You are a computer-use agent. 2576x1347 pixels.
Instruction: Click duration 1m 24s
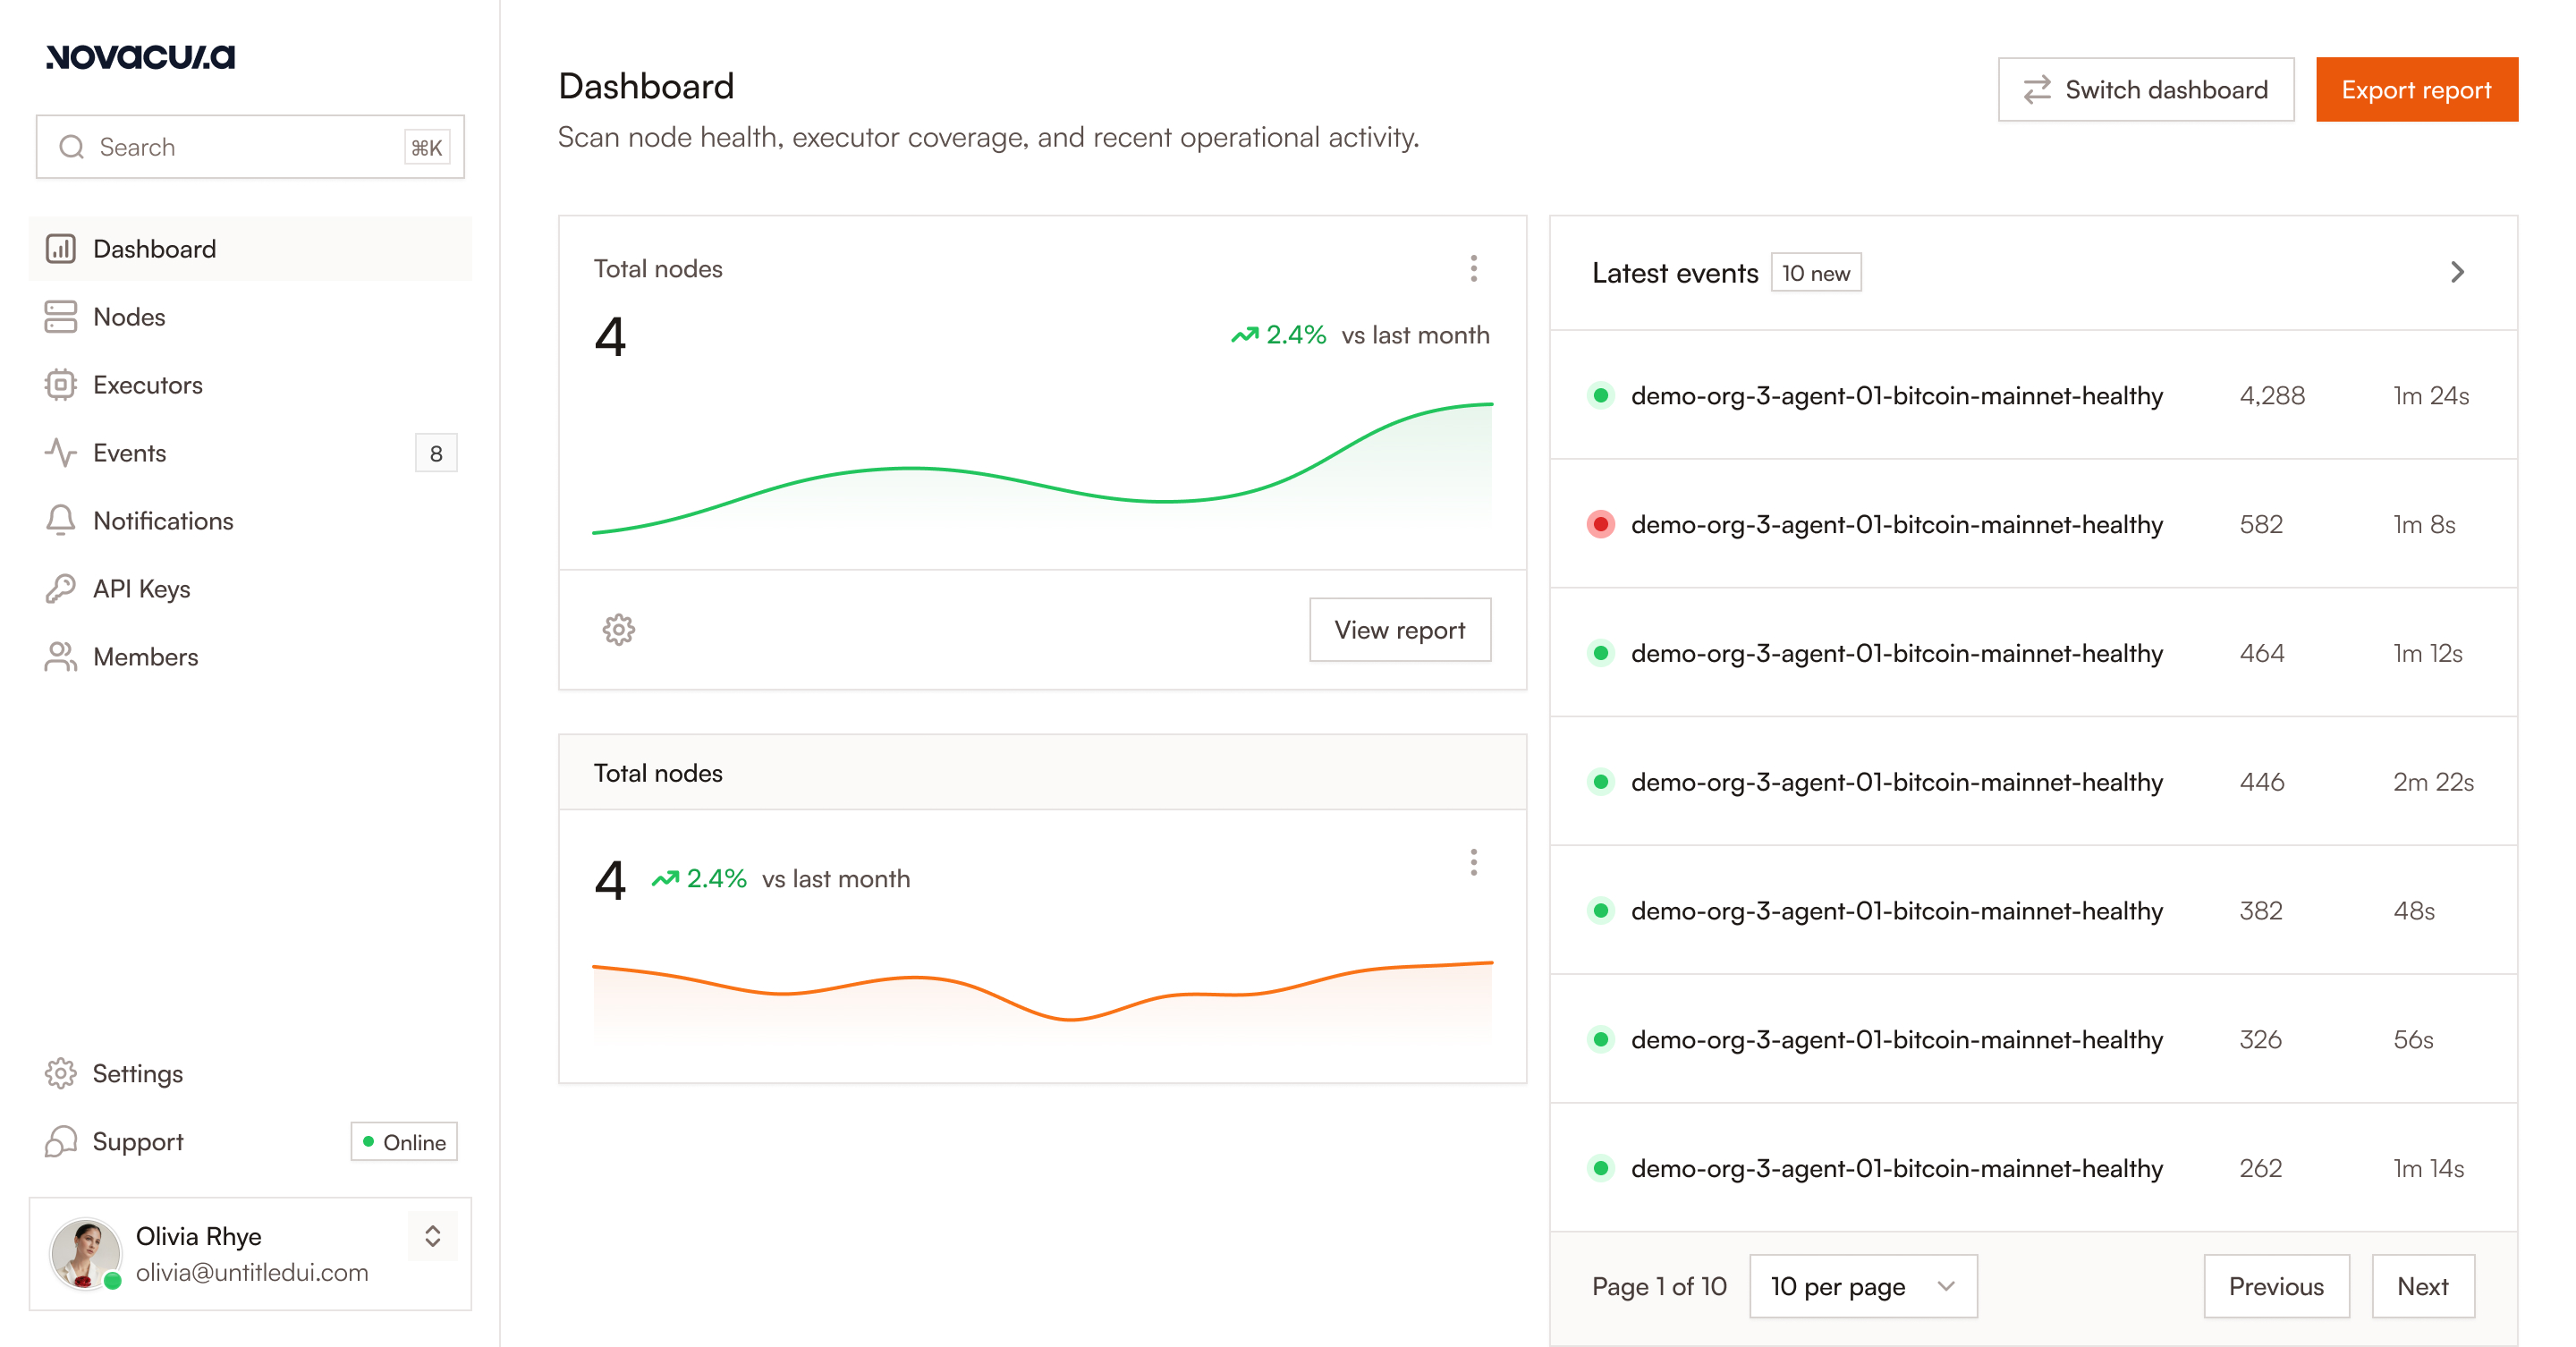pyautogui.click(x=2431, y=396)
